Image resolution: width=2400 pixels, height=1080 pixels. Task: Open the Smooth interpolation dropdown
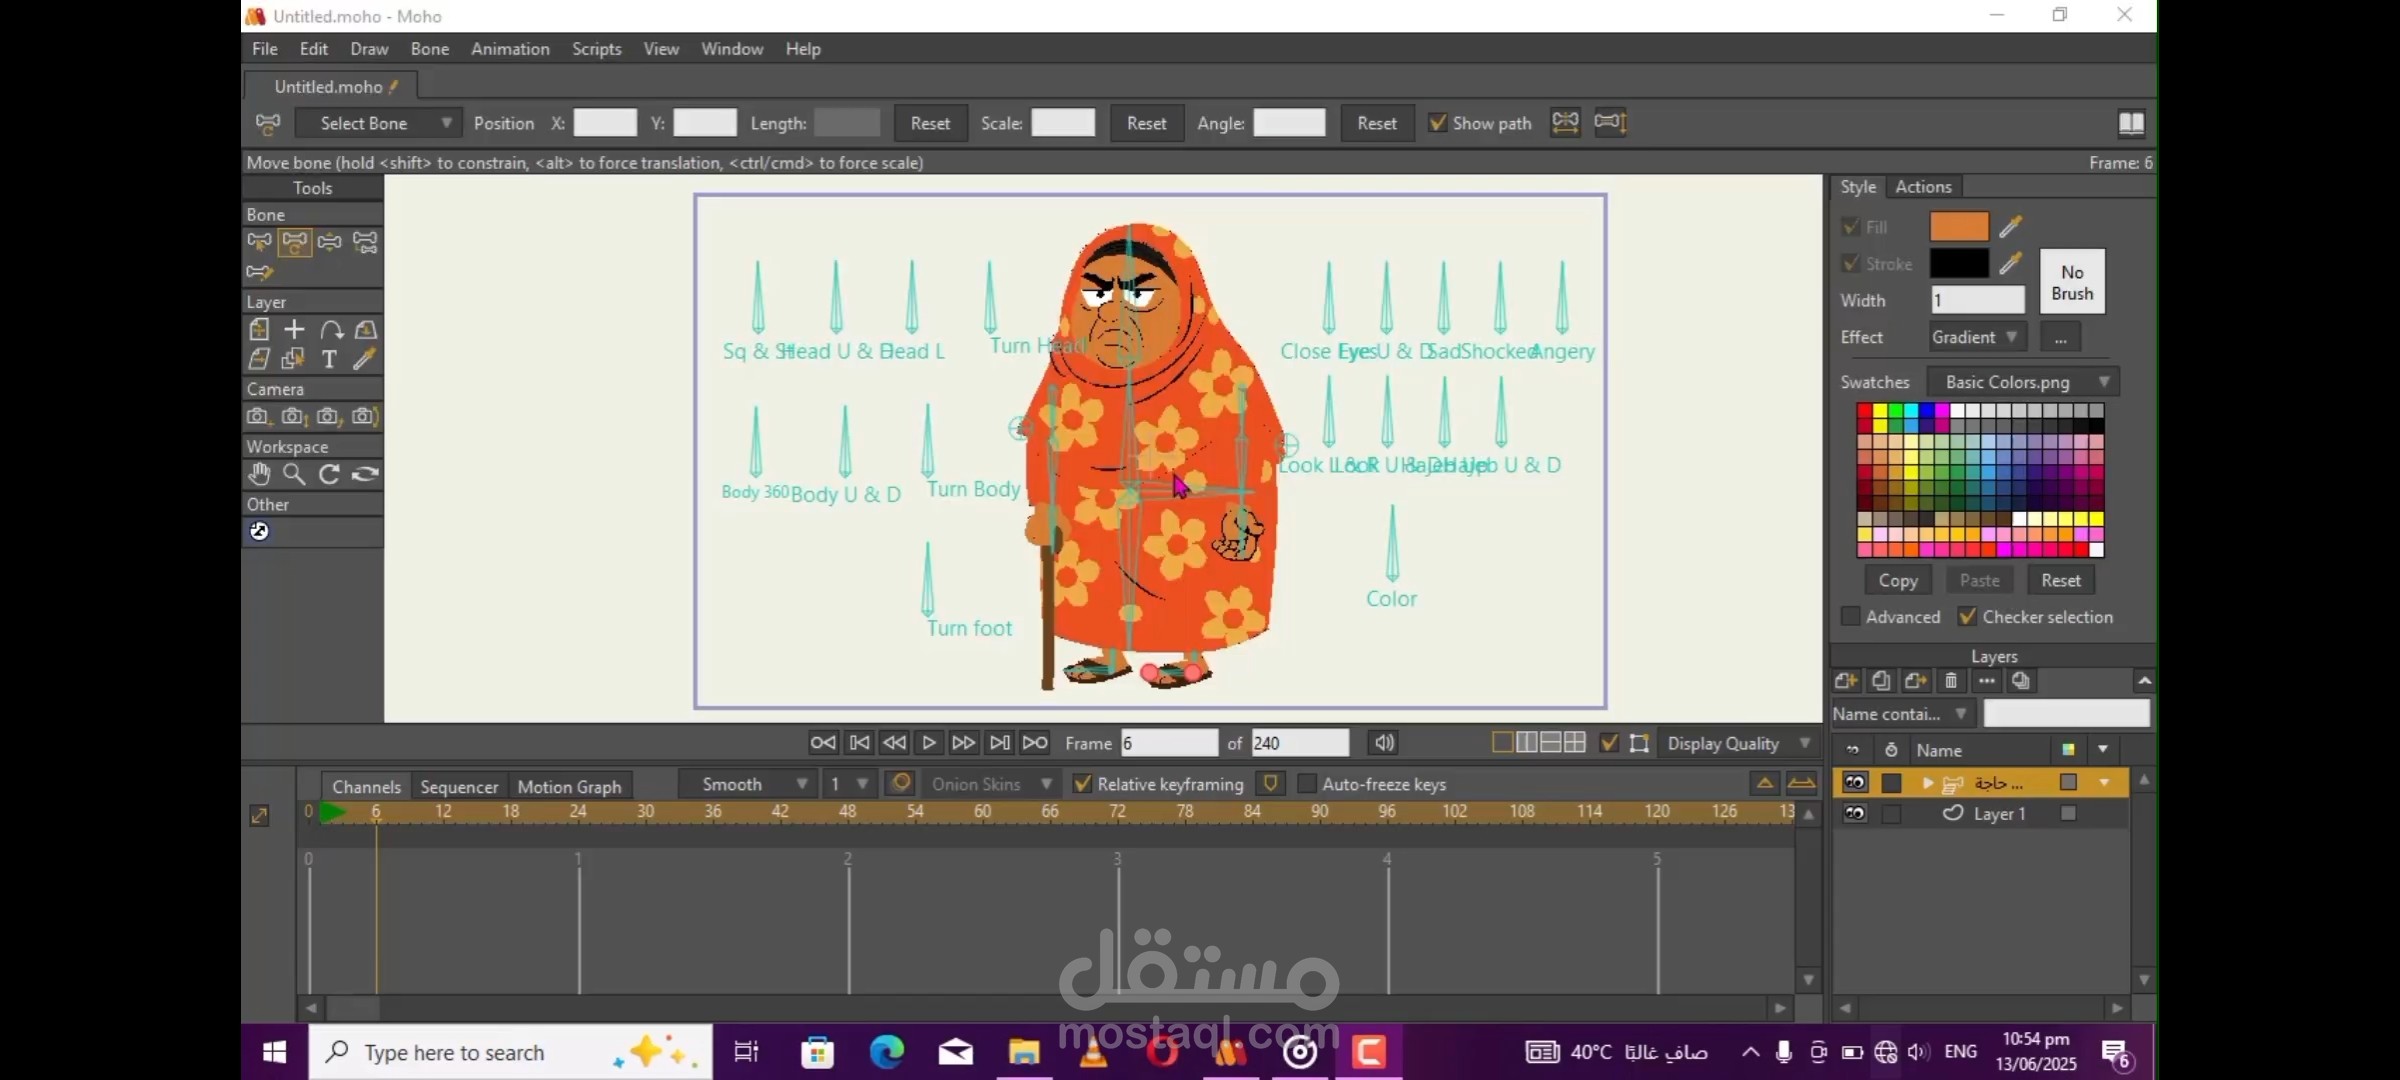[x=746, y=784]
